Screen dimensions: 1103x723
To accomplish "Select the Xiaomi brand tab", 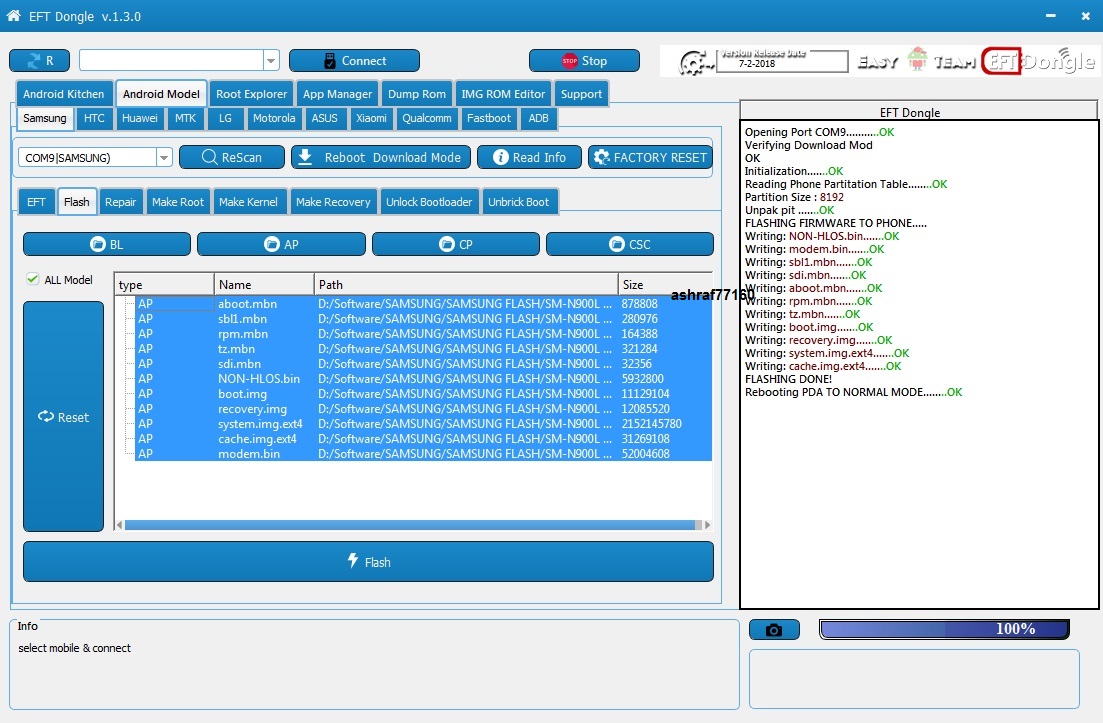I will [x=371, y=118].
